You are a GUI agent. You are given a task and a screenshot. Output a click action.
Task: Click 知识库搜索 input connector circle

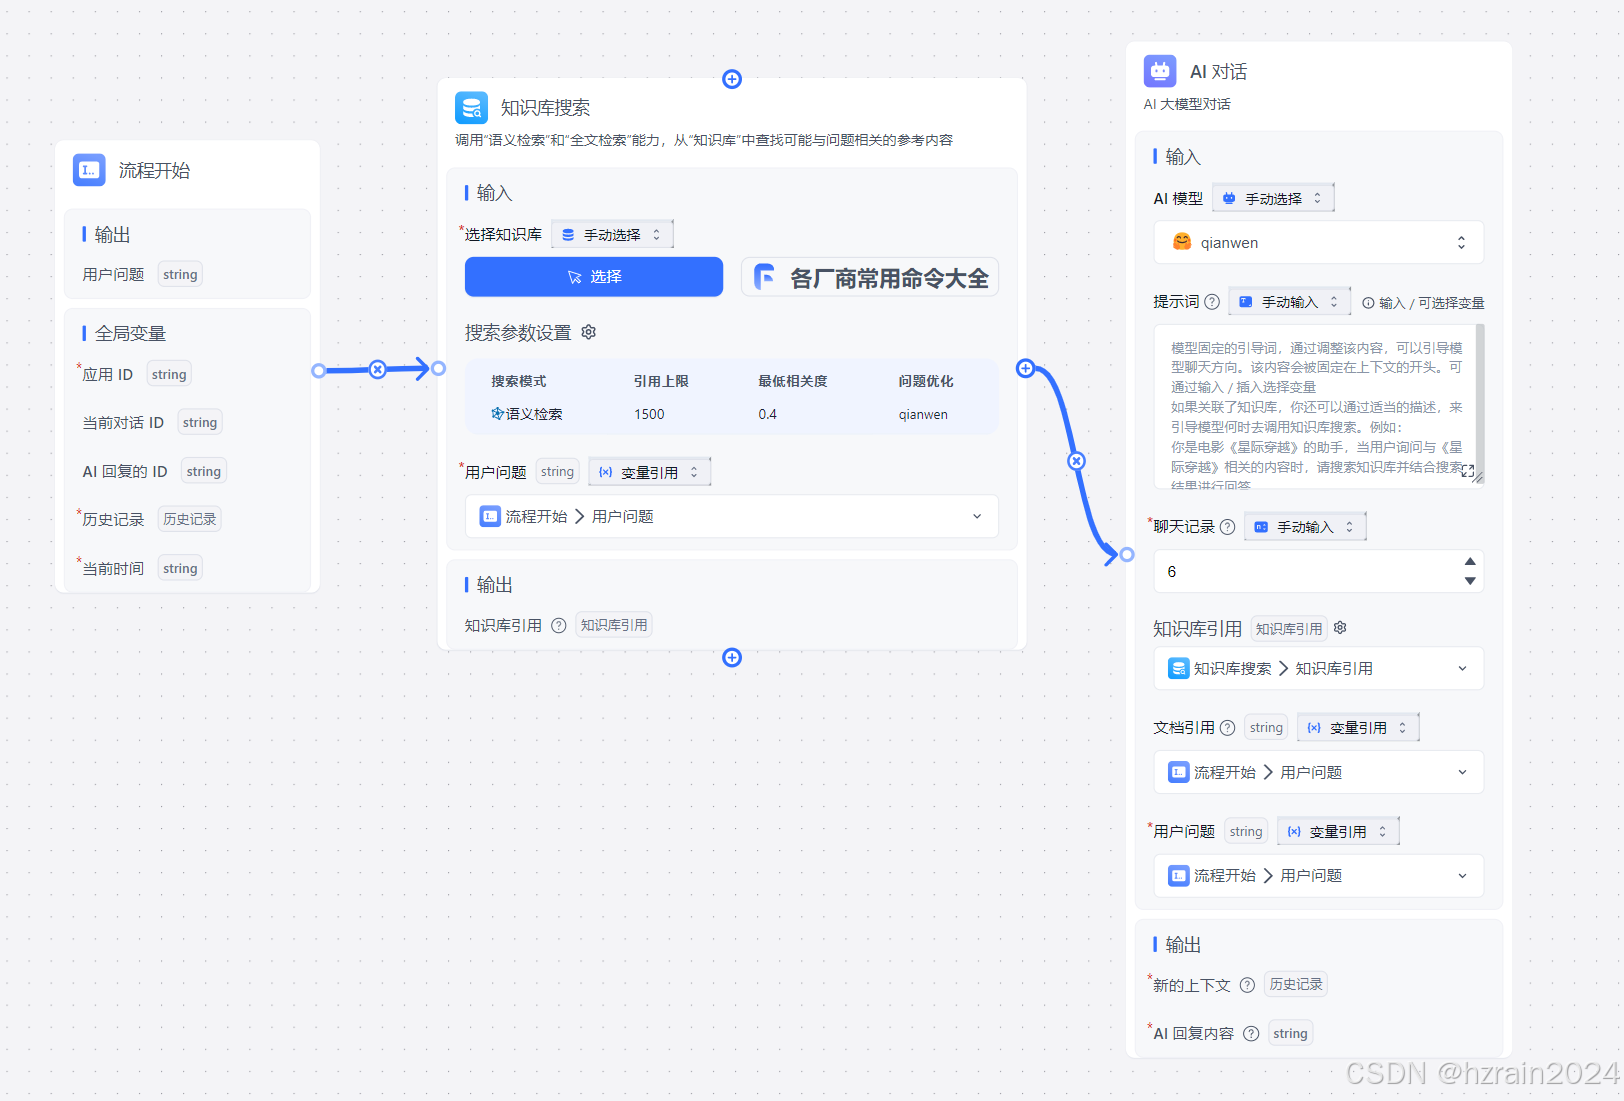coord(438,368)
